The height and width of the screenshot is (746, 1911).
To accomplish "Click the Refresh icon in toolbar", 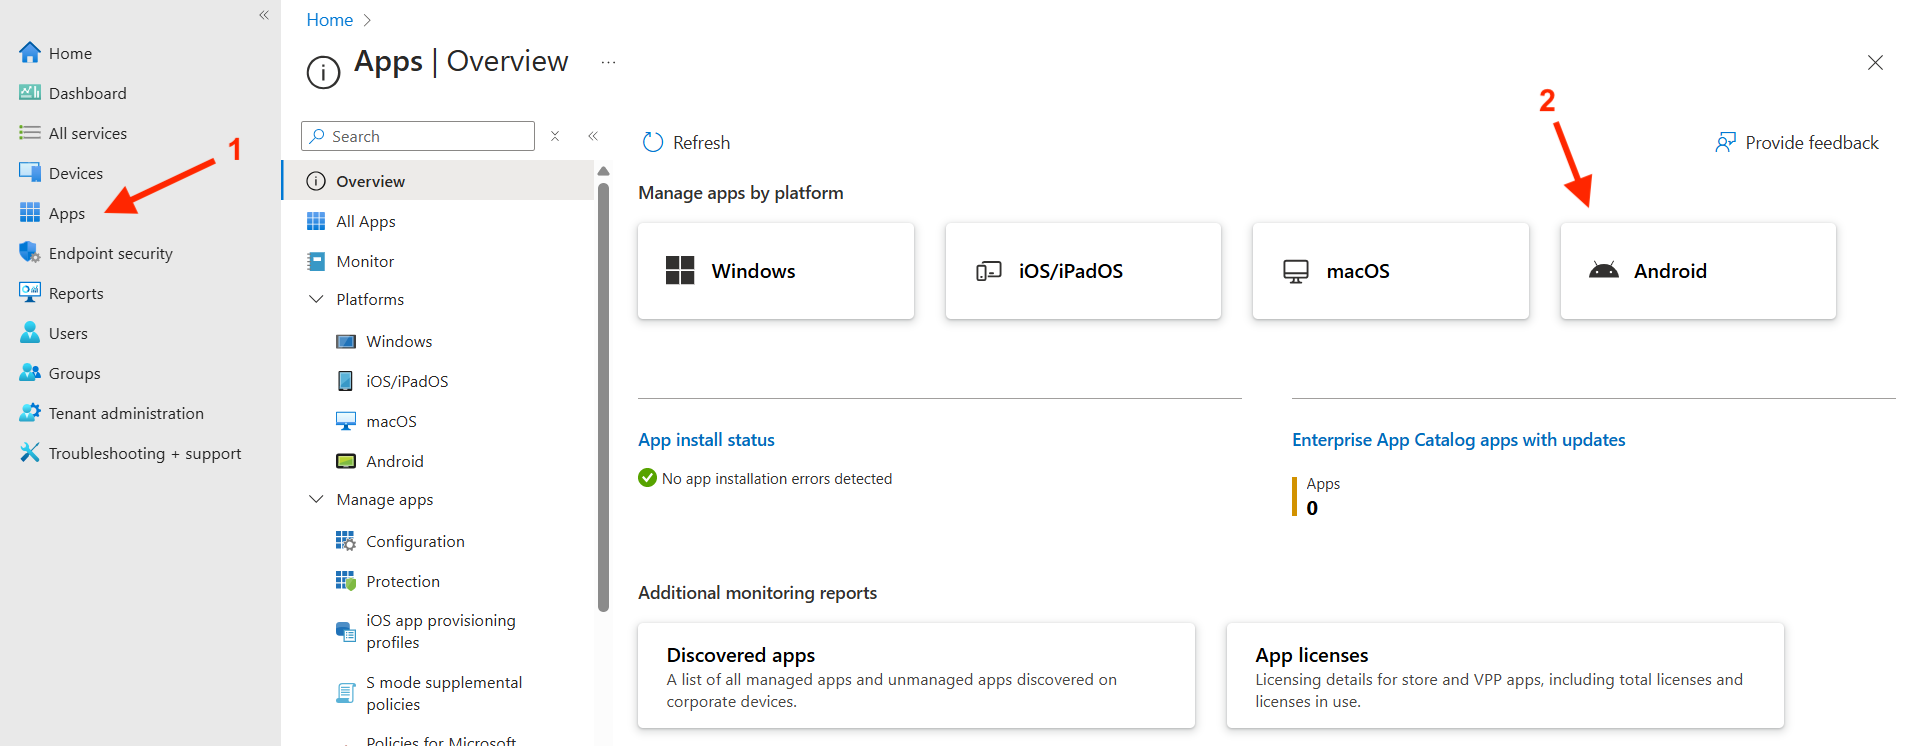I will click(x=653, y=143).
